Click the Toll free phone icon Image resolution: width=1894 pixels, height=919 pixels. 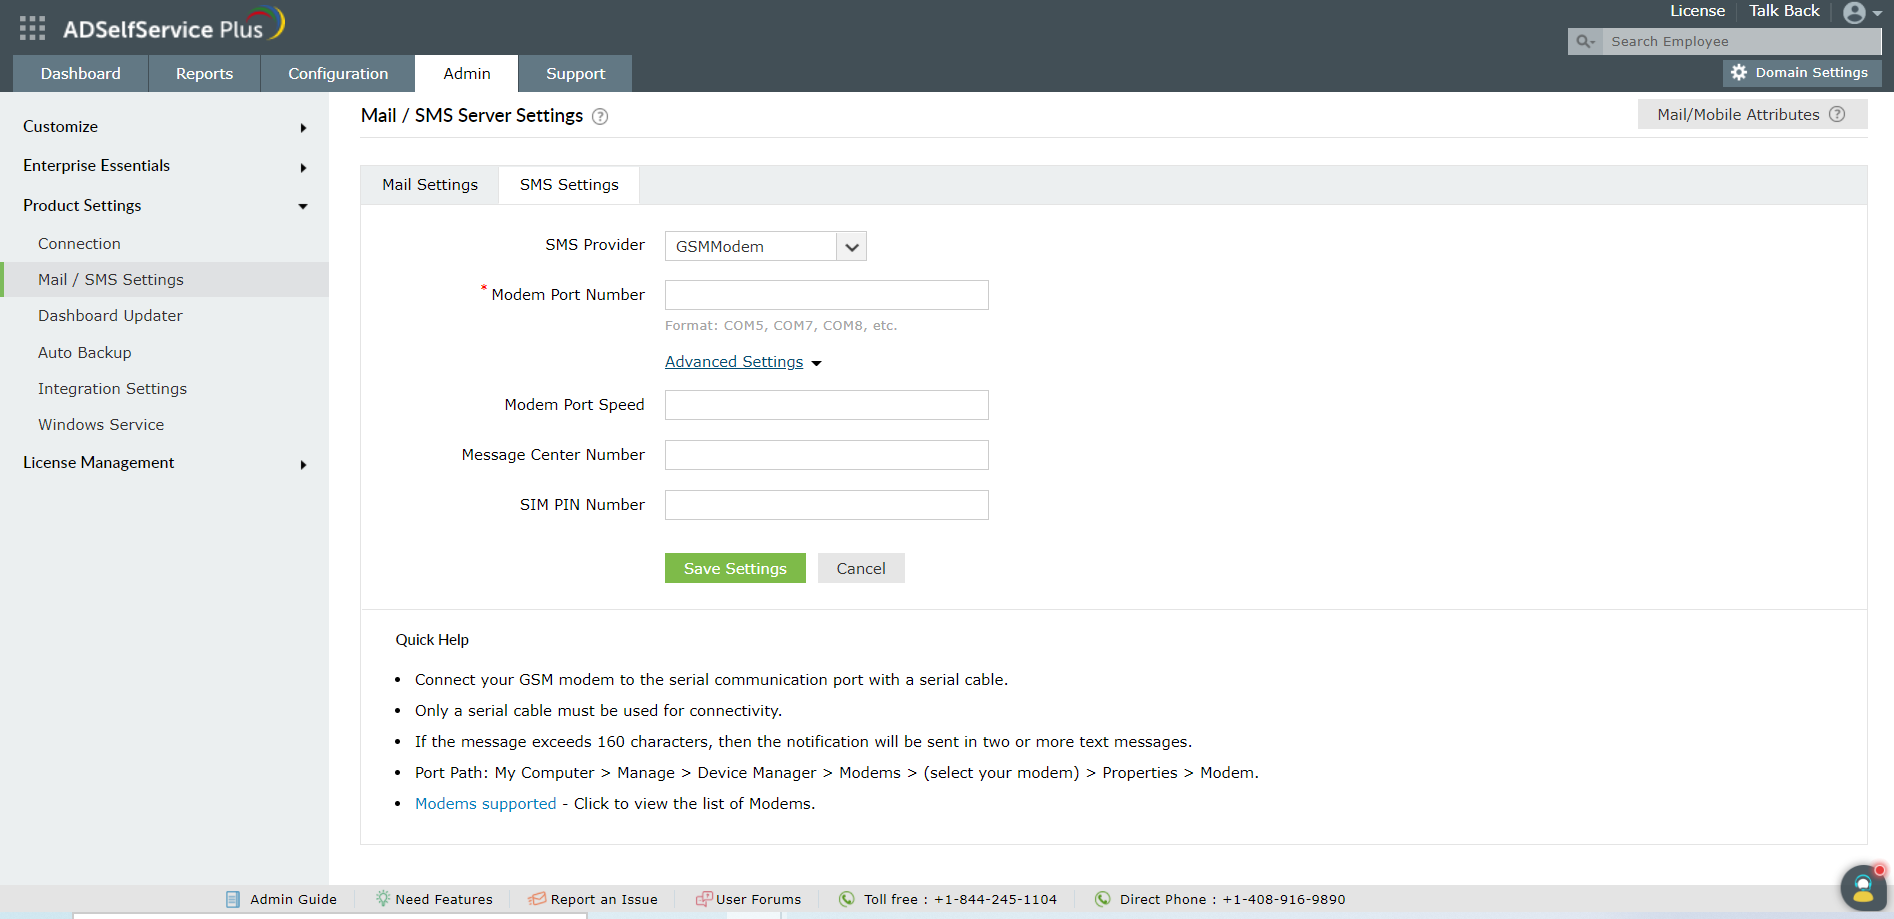click(847, 899)
